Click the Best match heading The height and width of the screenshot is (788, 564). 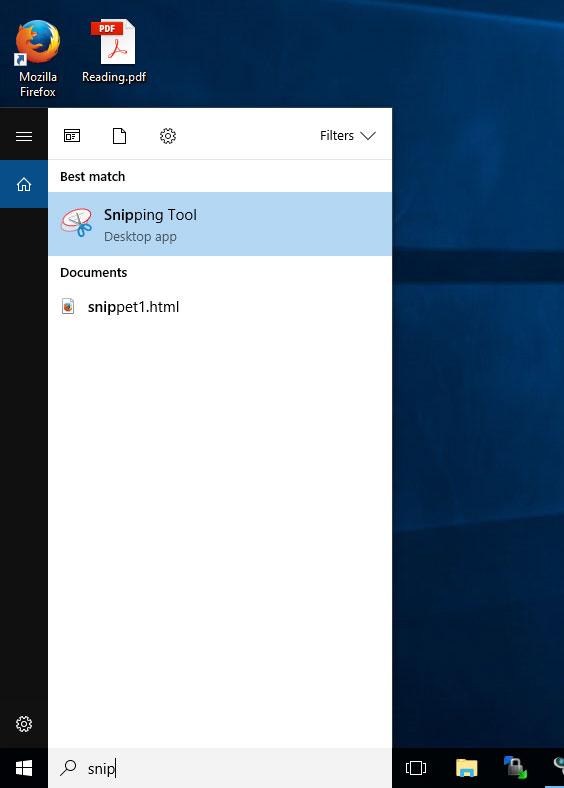point(92,176)
